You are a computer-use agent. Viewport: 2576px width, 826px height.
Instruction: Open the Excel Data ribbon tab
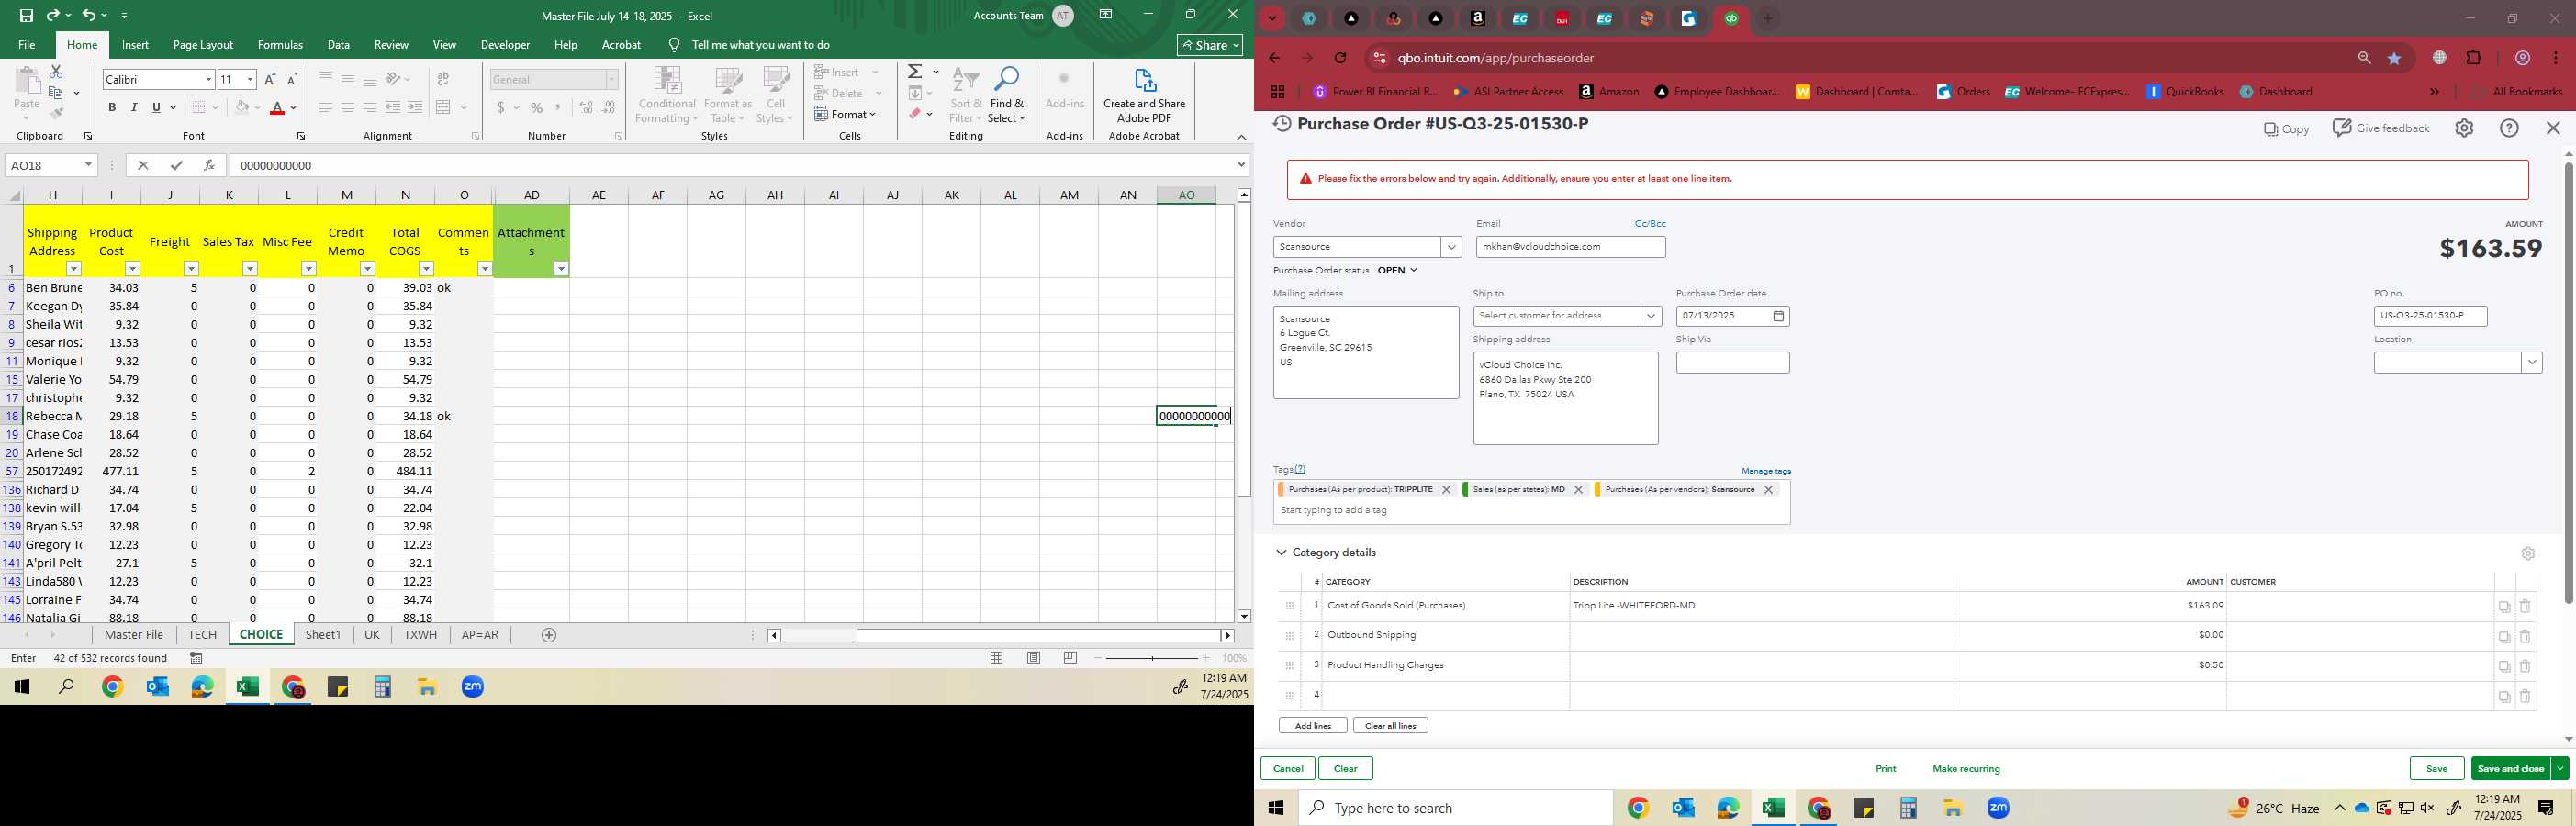339,45
